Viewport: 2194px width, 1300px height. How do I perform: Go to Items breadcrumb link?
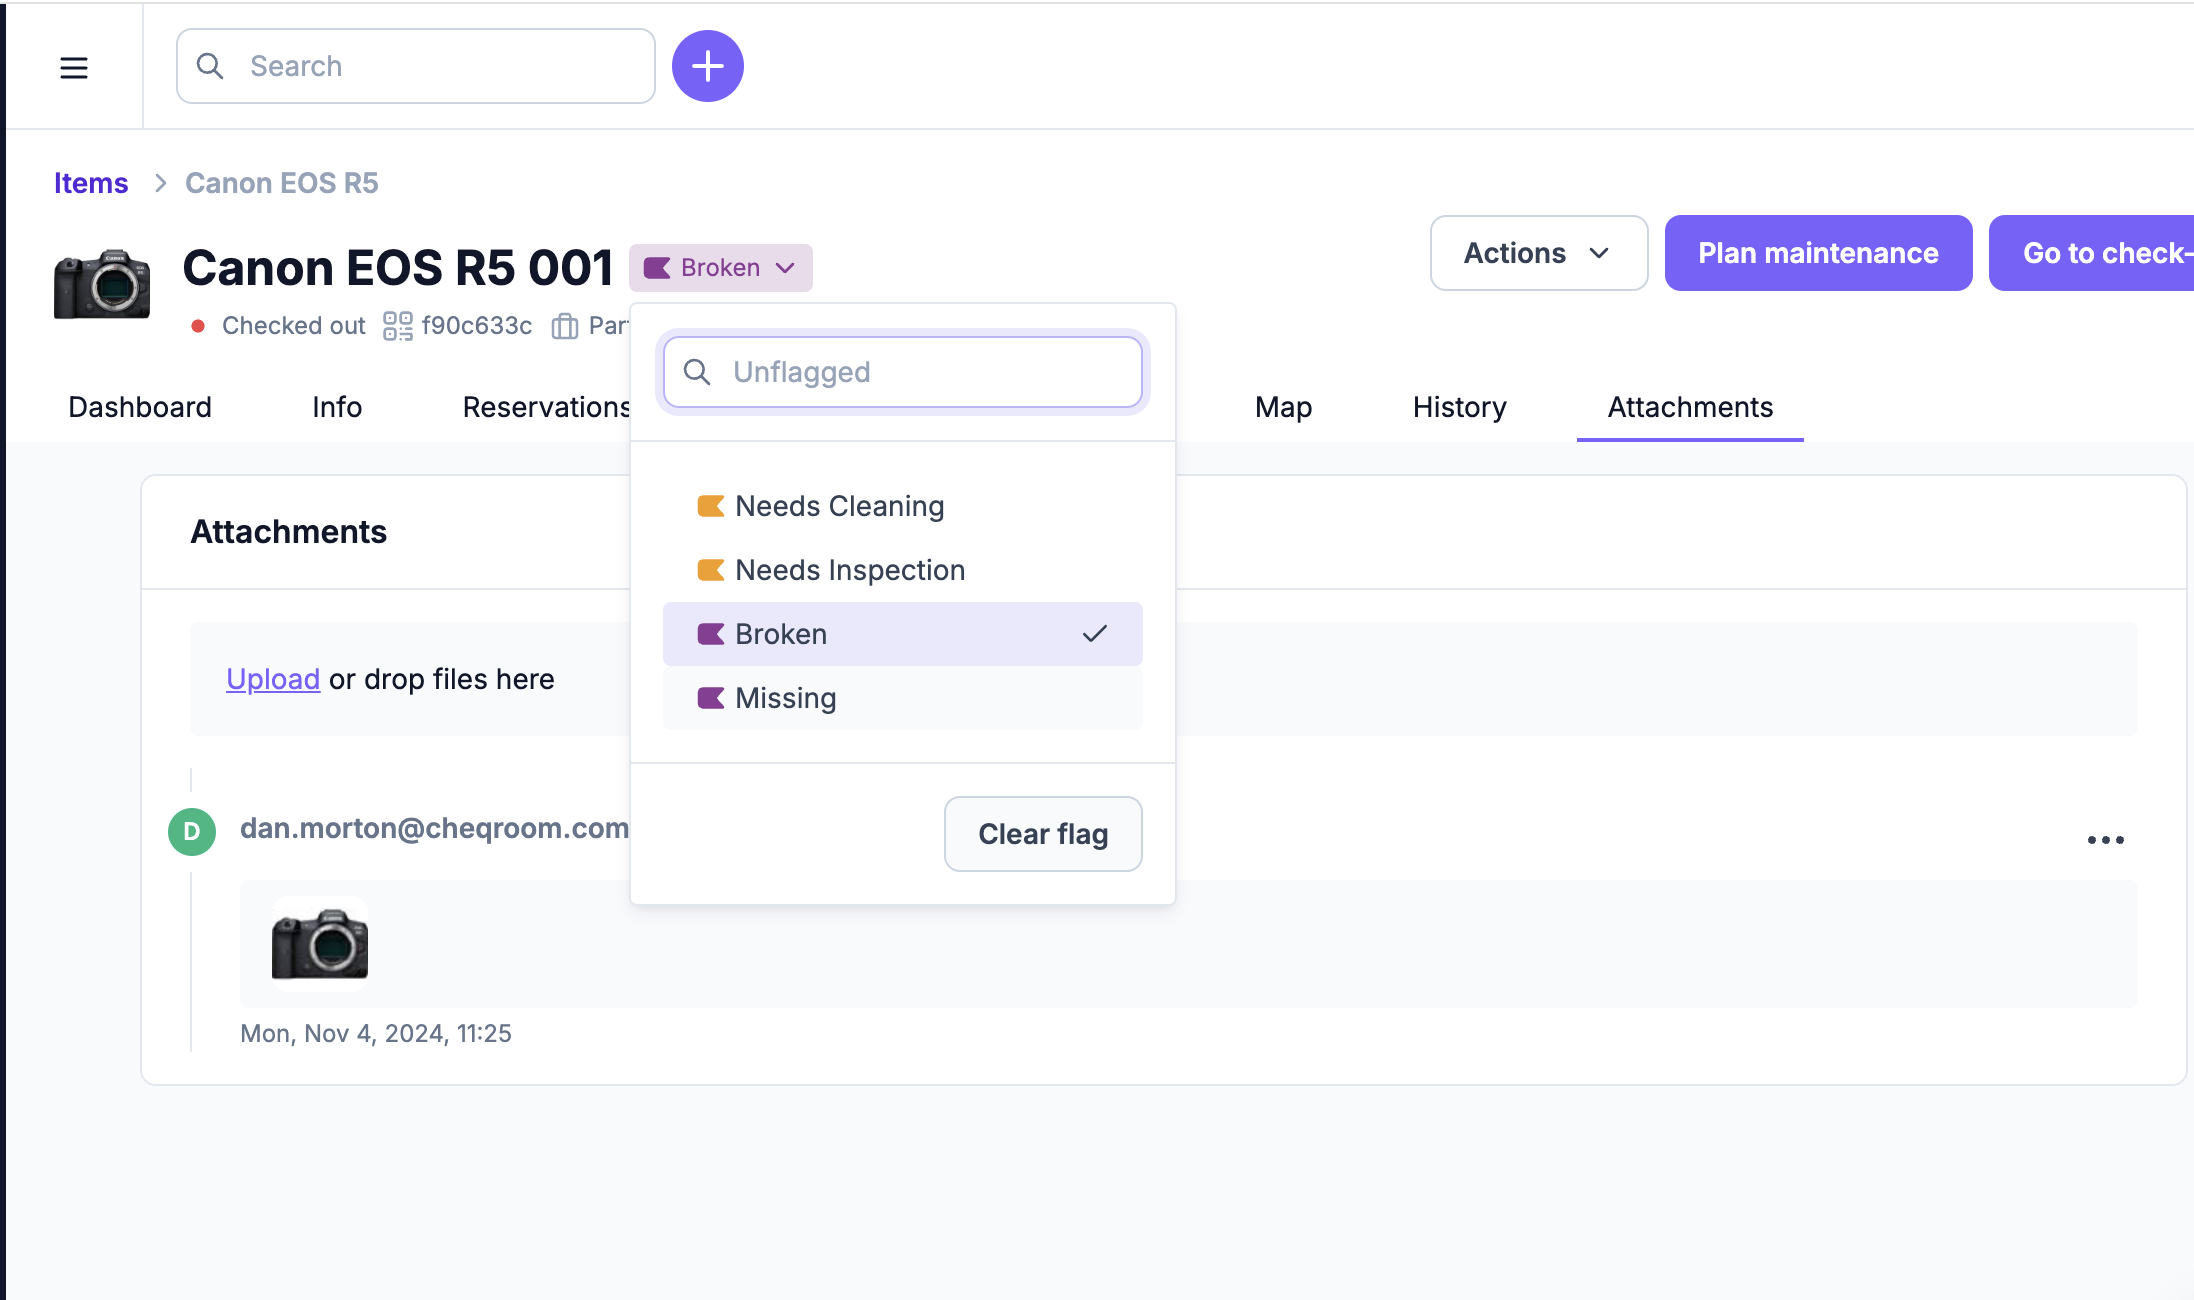click(x=91, y=183)
